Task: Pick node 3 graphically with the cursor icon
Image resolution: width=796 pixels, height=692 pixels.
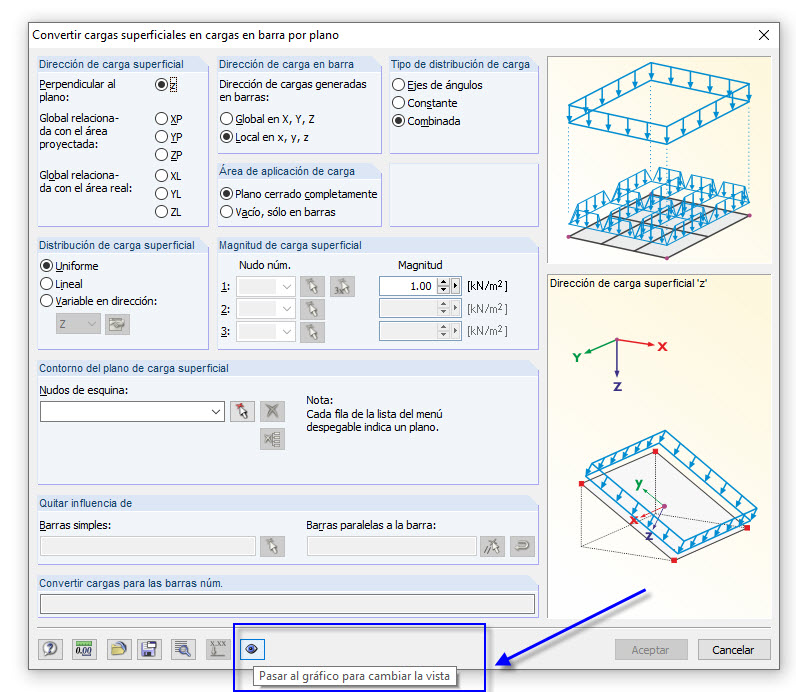Action: (x=312, y=332)
